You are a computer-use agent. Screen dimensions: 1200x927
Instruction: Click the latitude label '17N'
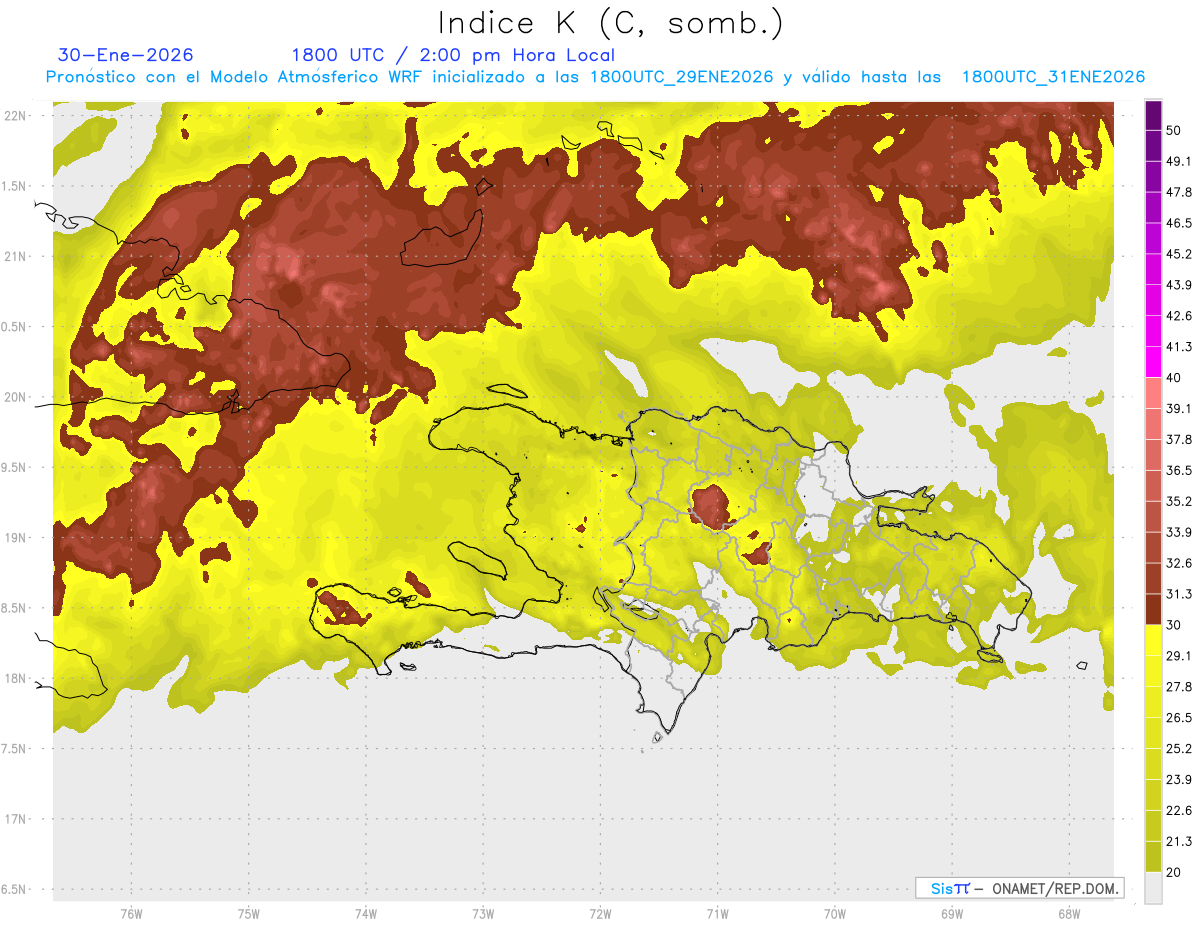point(16,819)
